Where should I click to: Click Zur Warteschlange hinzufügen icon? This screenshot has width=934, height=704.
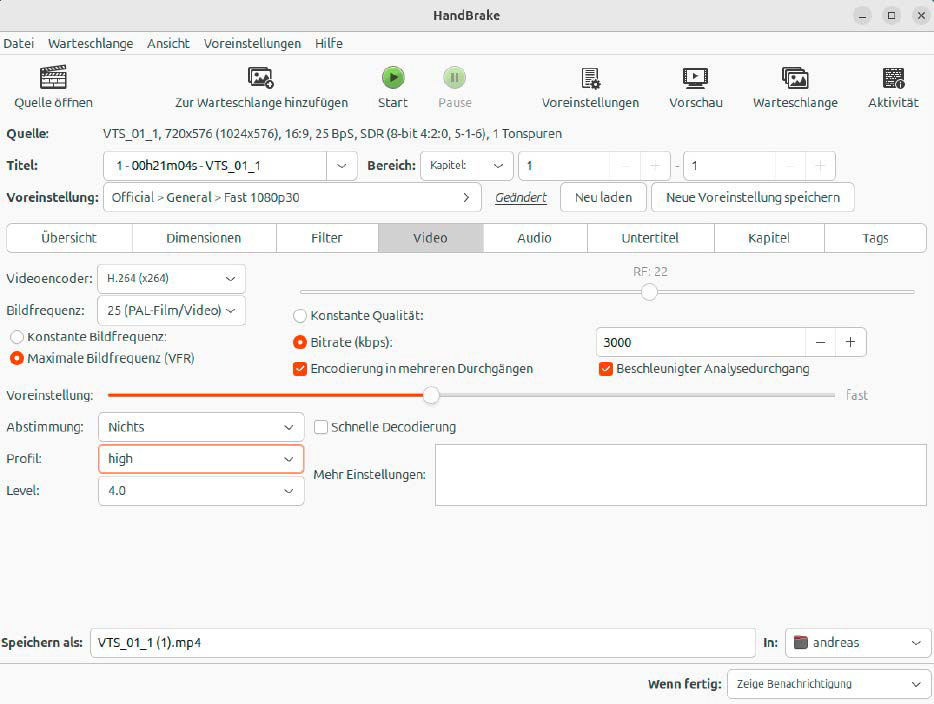[x=259, y=85]
